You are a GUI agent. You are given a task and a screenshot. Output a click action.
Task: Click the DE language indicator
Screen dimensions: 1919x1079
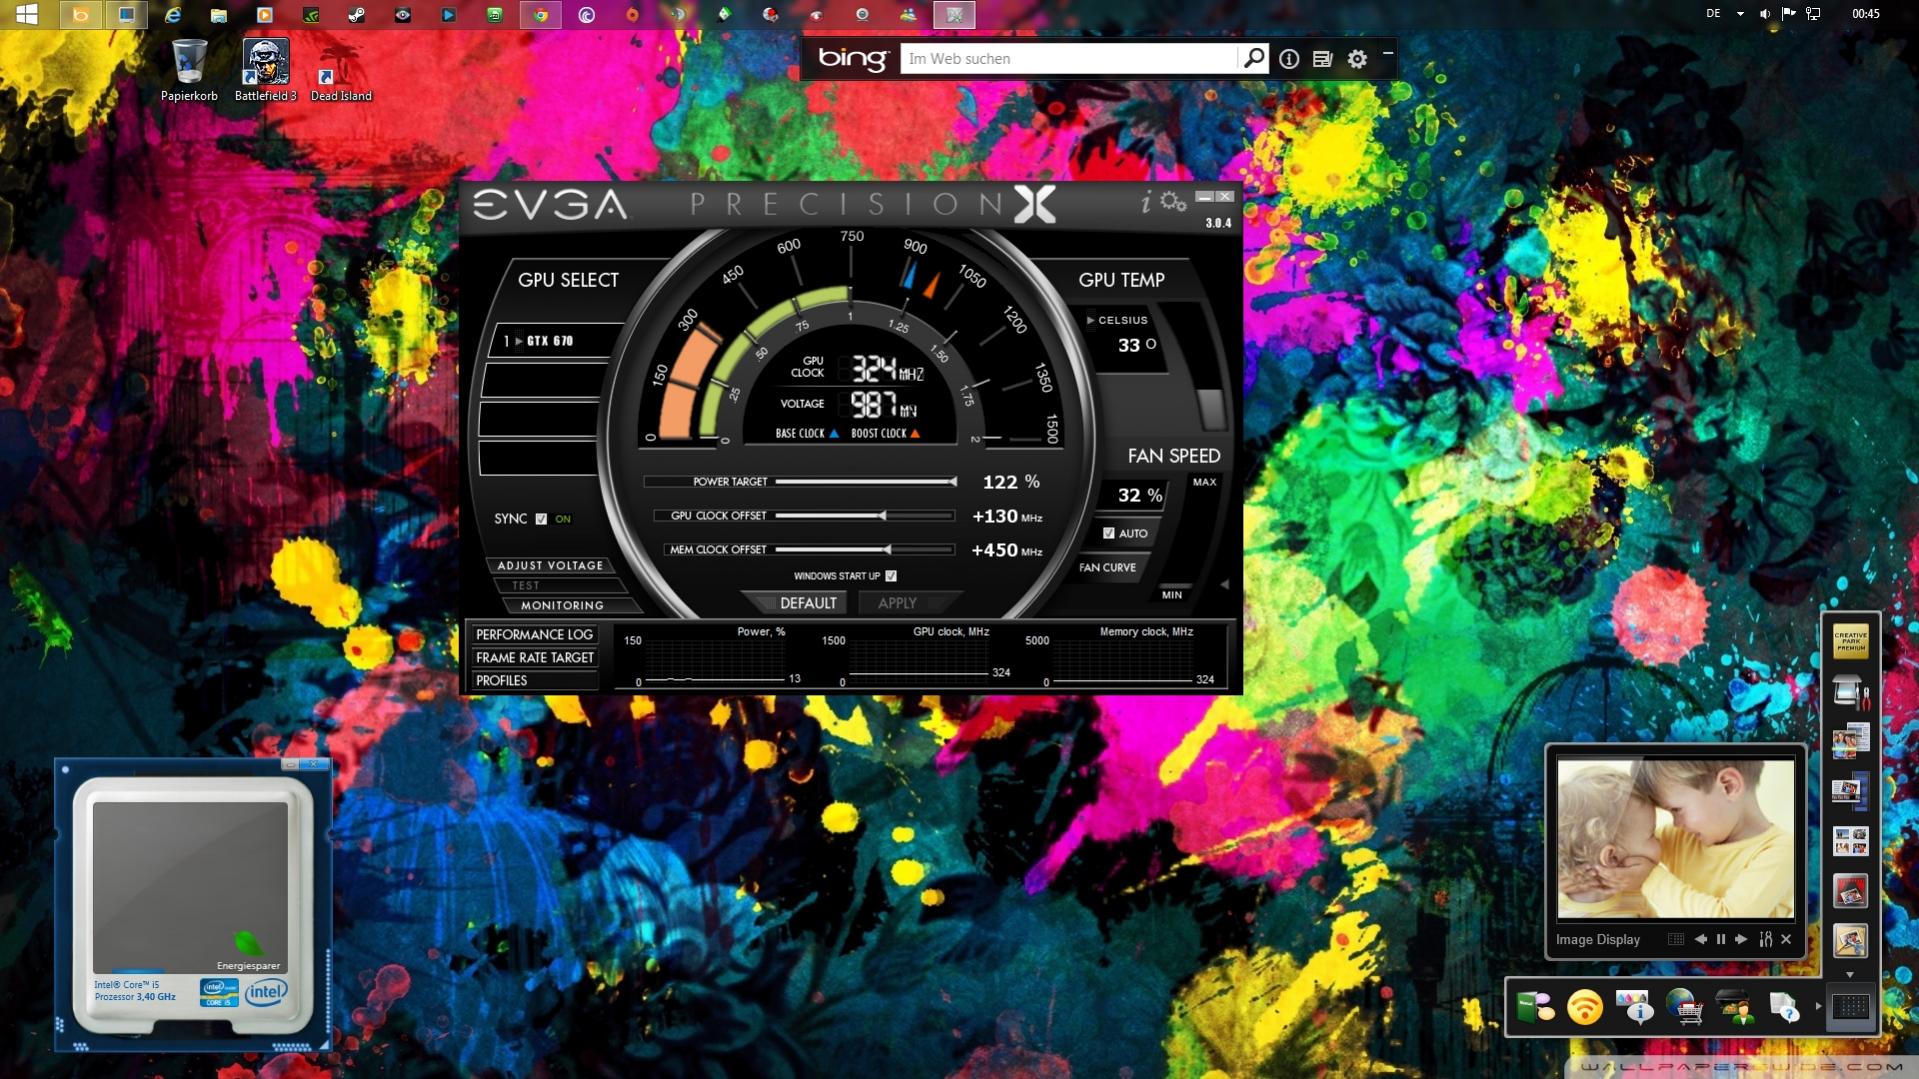(x=1713, y=14)
